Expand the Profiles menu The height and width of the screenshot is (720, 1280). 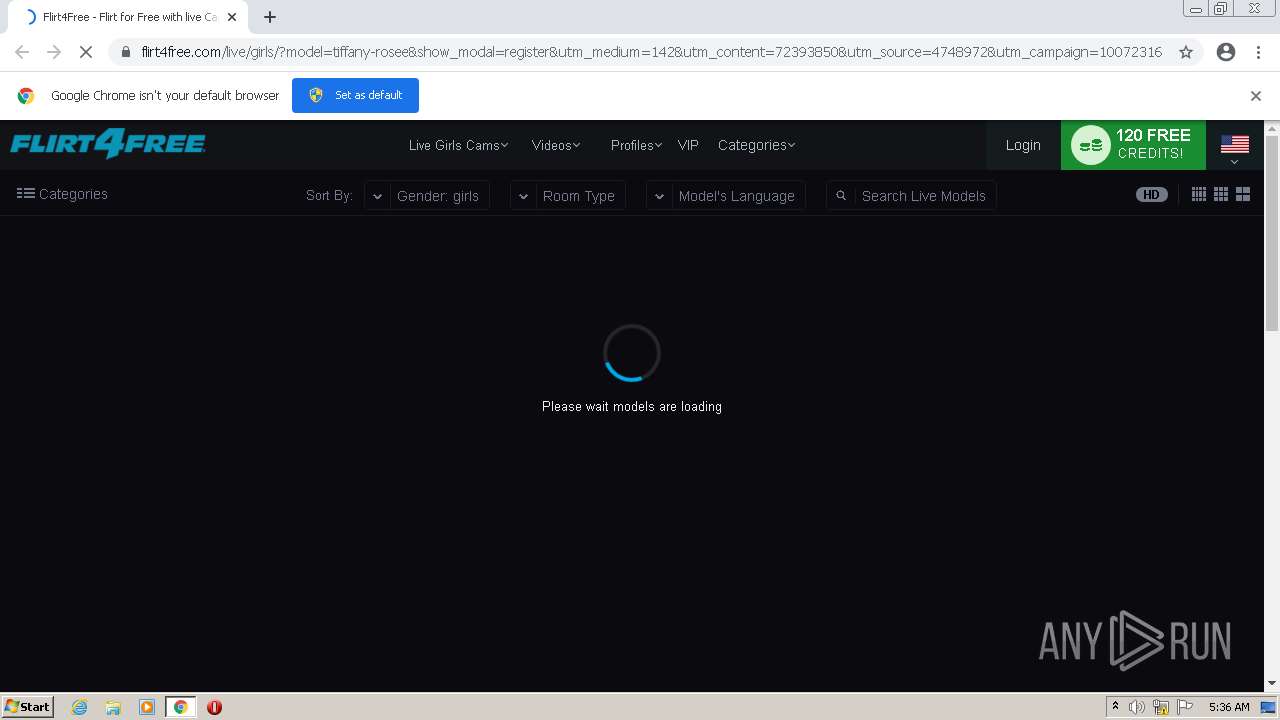click(x=636, y=145)
